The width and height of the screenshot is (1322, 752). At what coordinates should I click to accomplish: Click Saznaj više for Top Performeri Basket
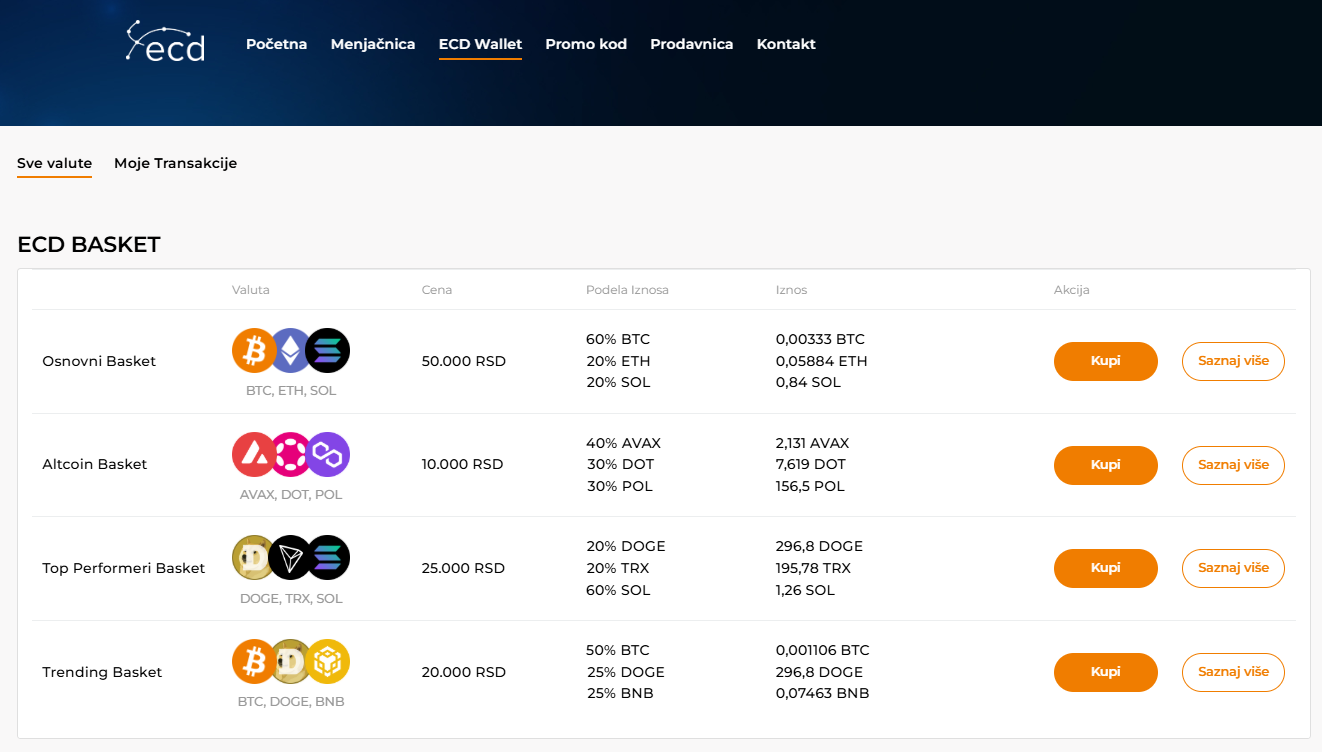point(1233,568)
